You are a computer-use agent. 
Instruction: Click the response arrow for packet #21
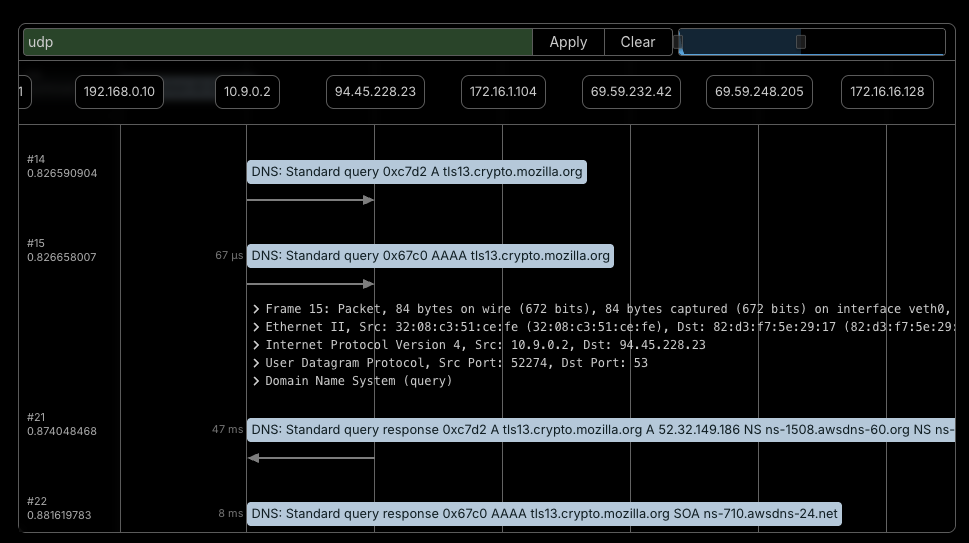click(310, 458)
